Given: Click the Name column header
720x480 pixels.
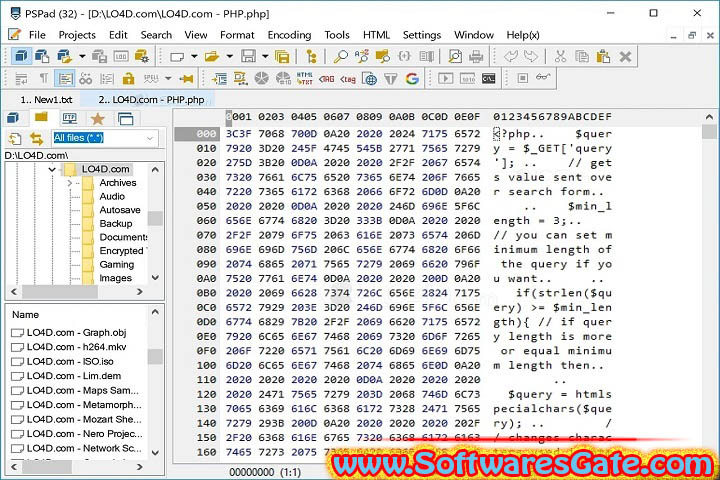Looking at the screenshot, I should pos(26,315).
